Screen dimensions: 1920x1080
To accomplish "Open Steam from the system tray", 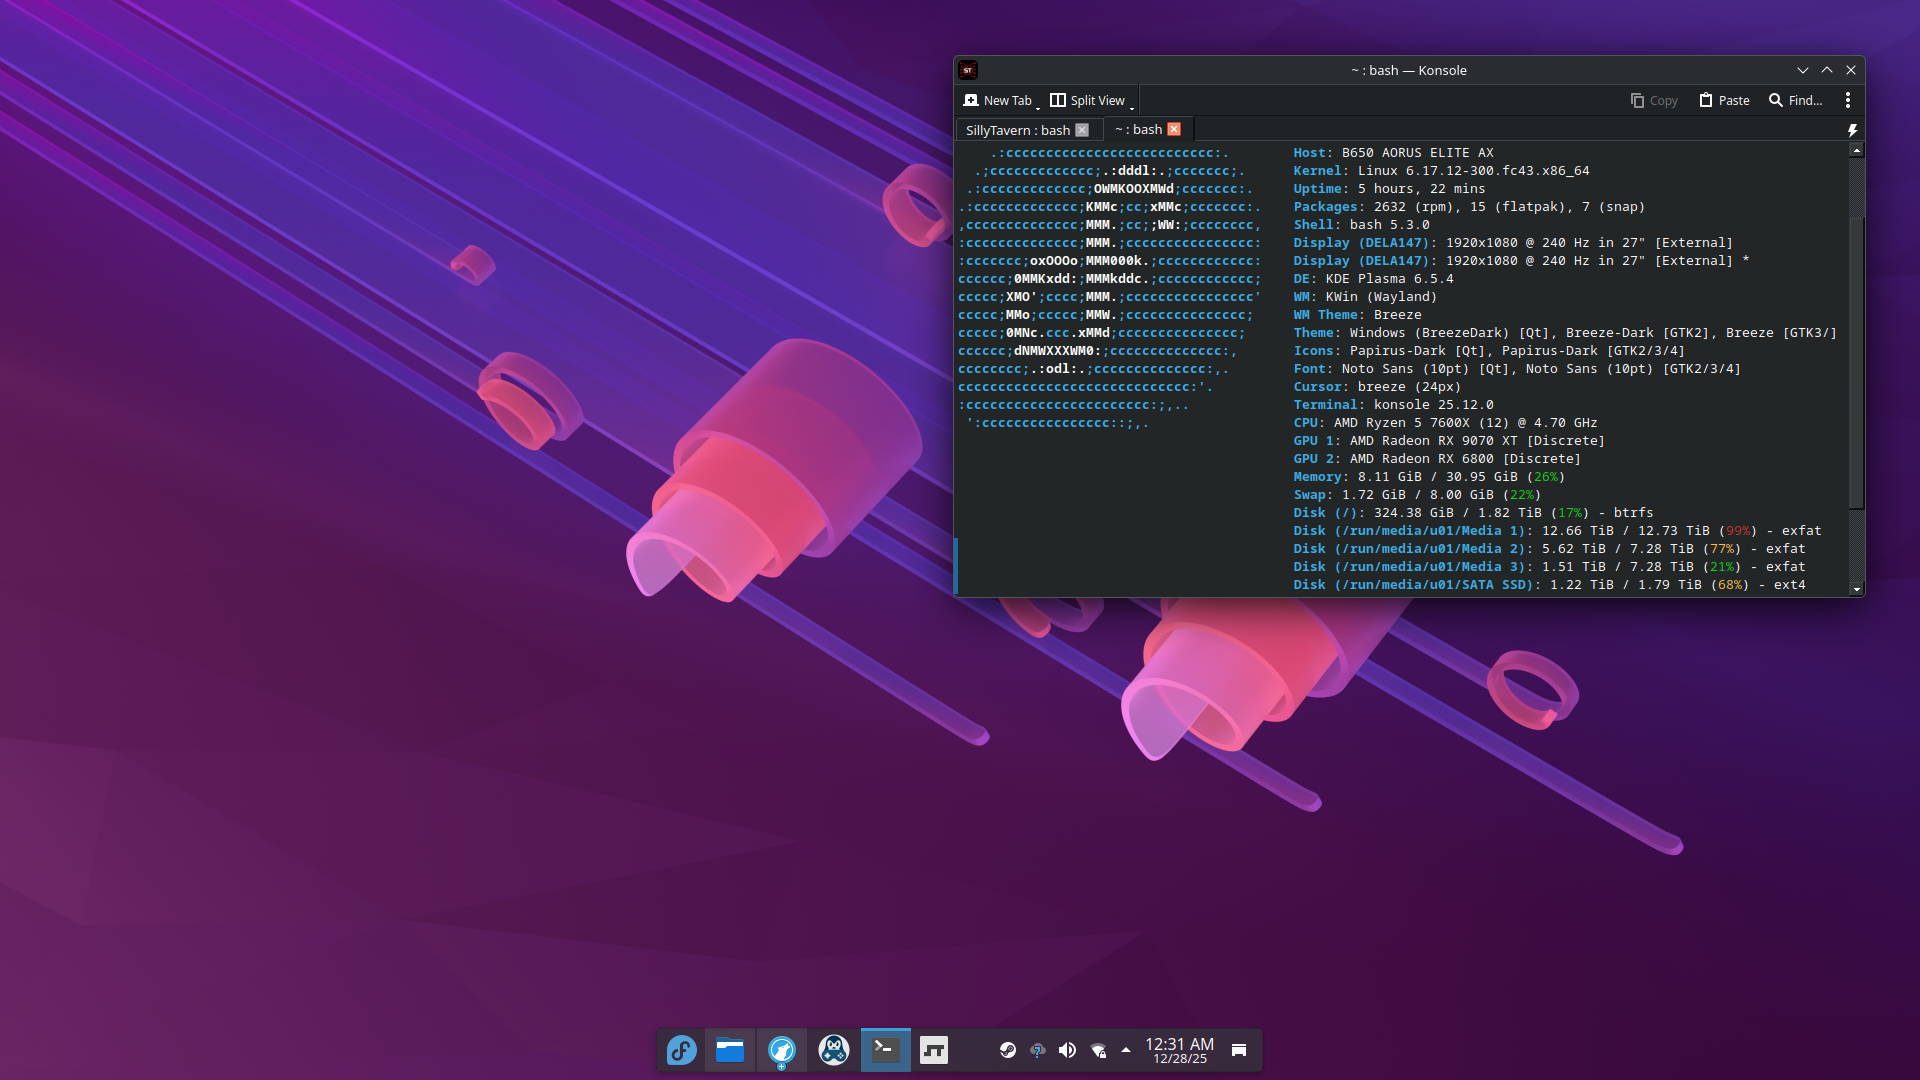I will tap(1008, 1050).
